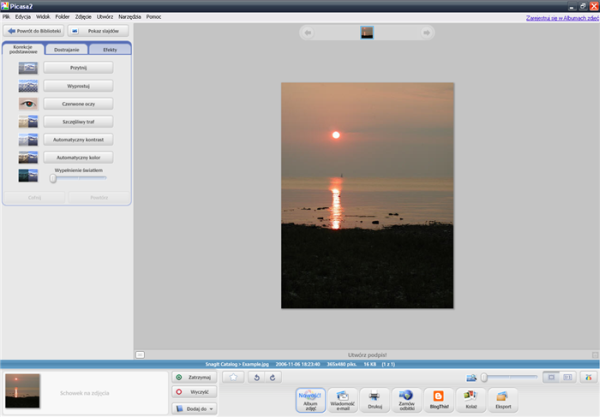Viewport: 600px width, 417px height.
Task: Click the Wypełnienie światłem slider handle
Action: pos(53,178)
